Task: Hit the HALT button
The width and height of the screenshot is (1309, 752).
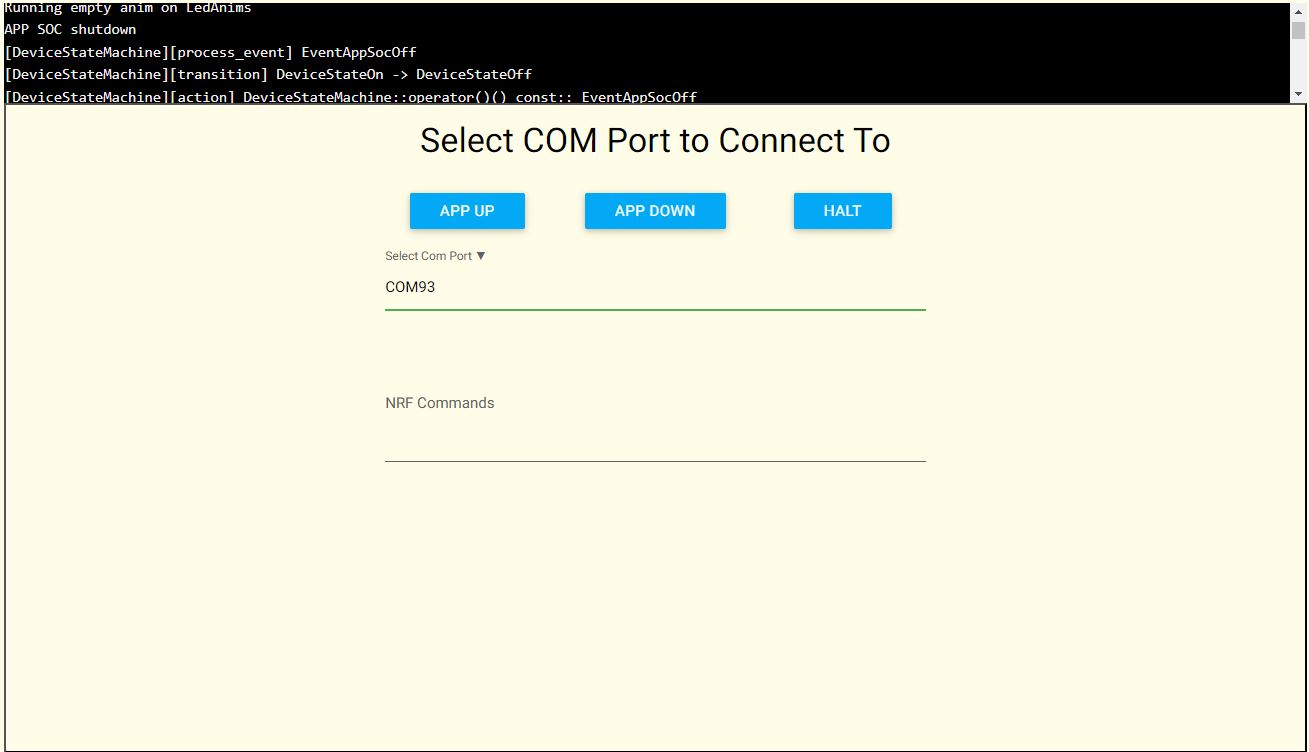Action: tap(842, 211)
